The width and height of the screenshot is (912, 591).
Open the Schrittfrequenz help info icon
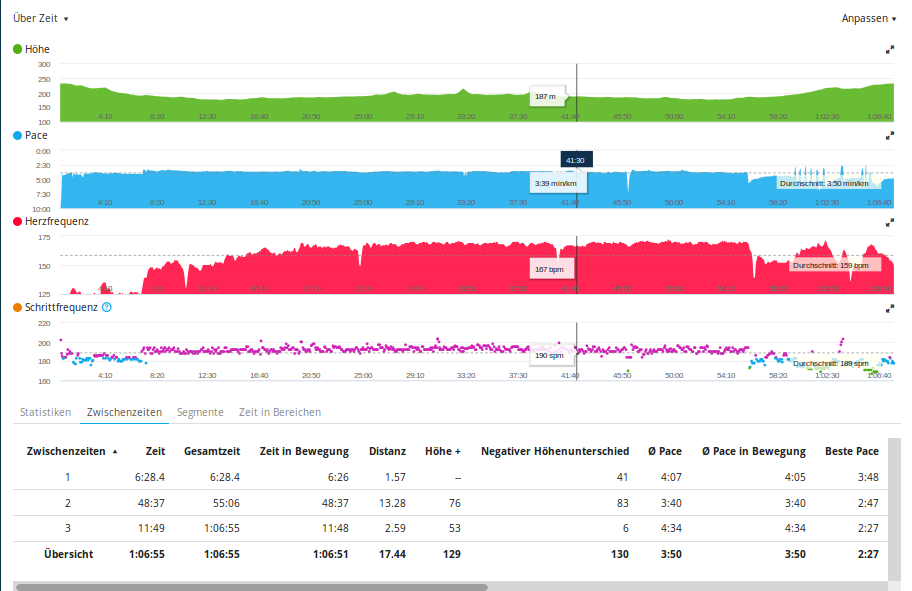107,308
